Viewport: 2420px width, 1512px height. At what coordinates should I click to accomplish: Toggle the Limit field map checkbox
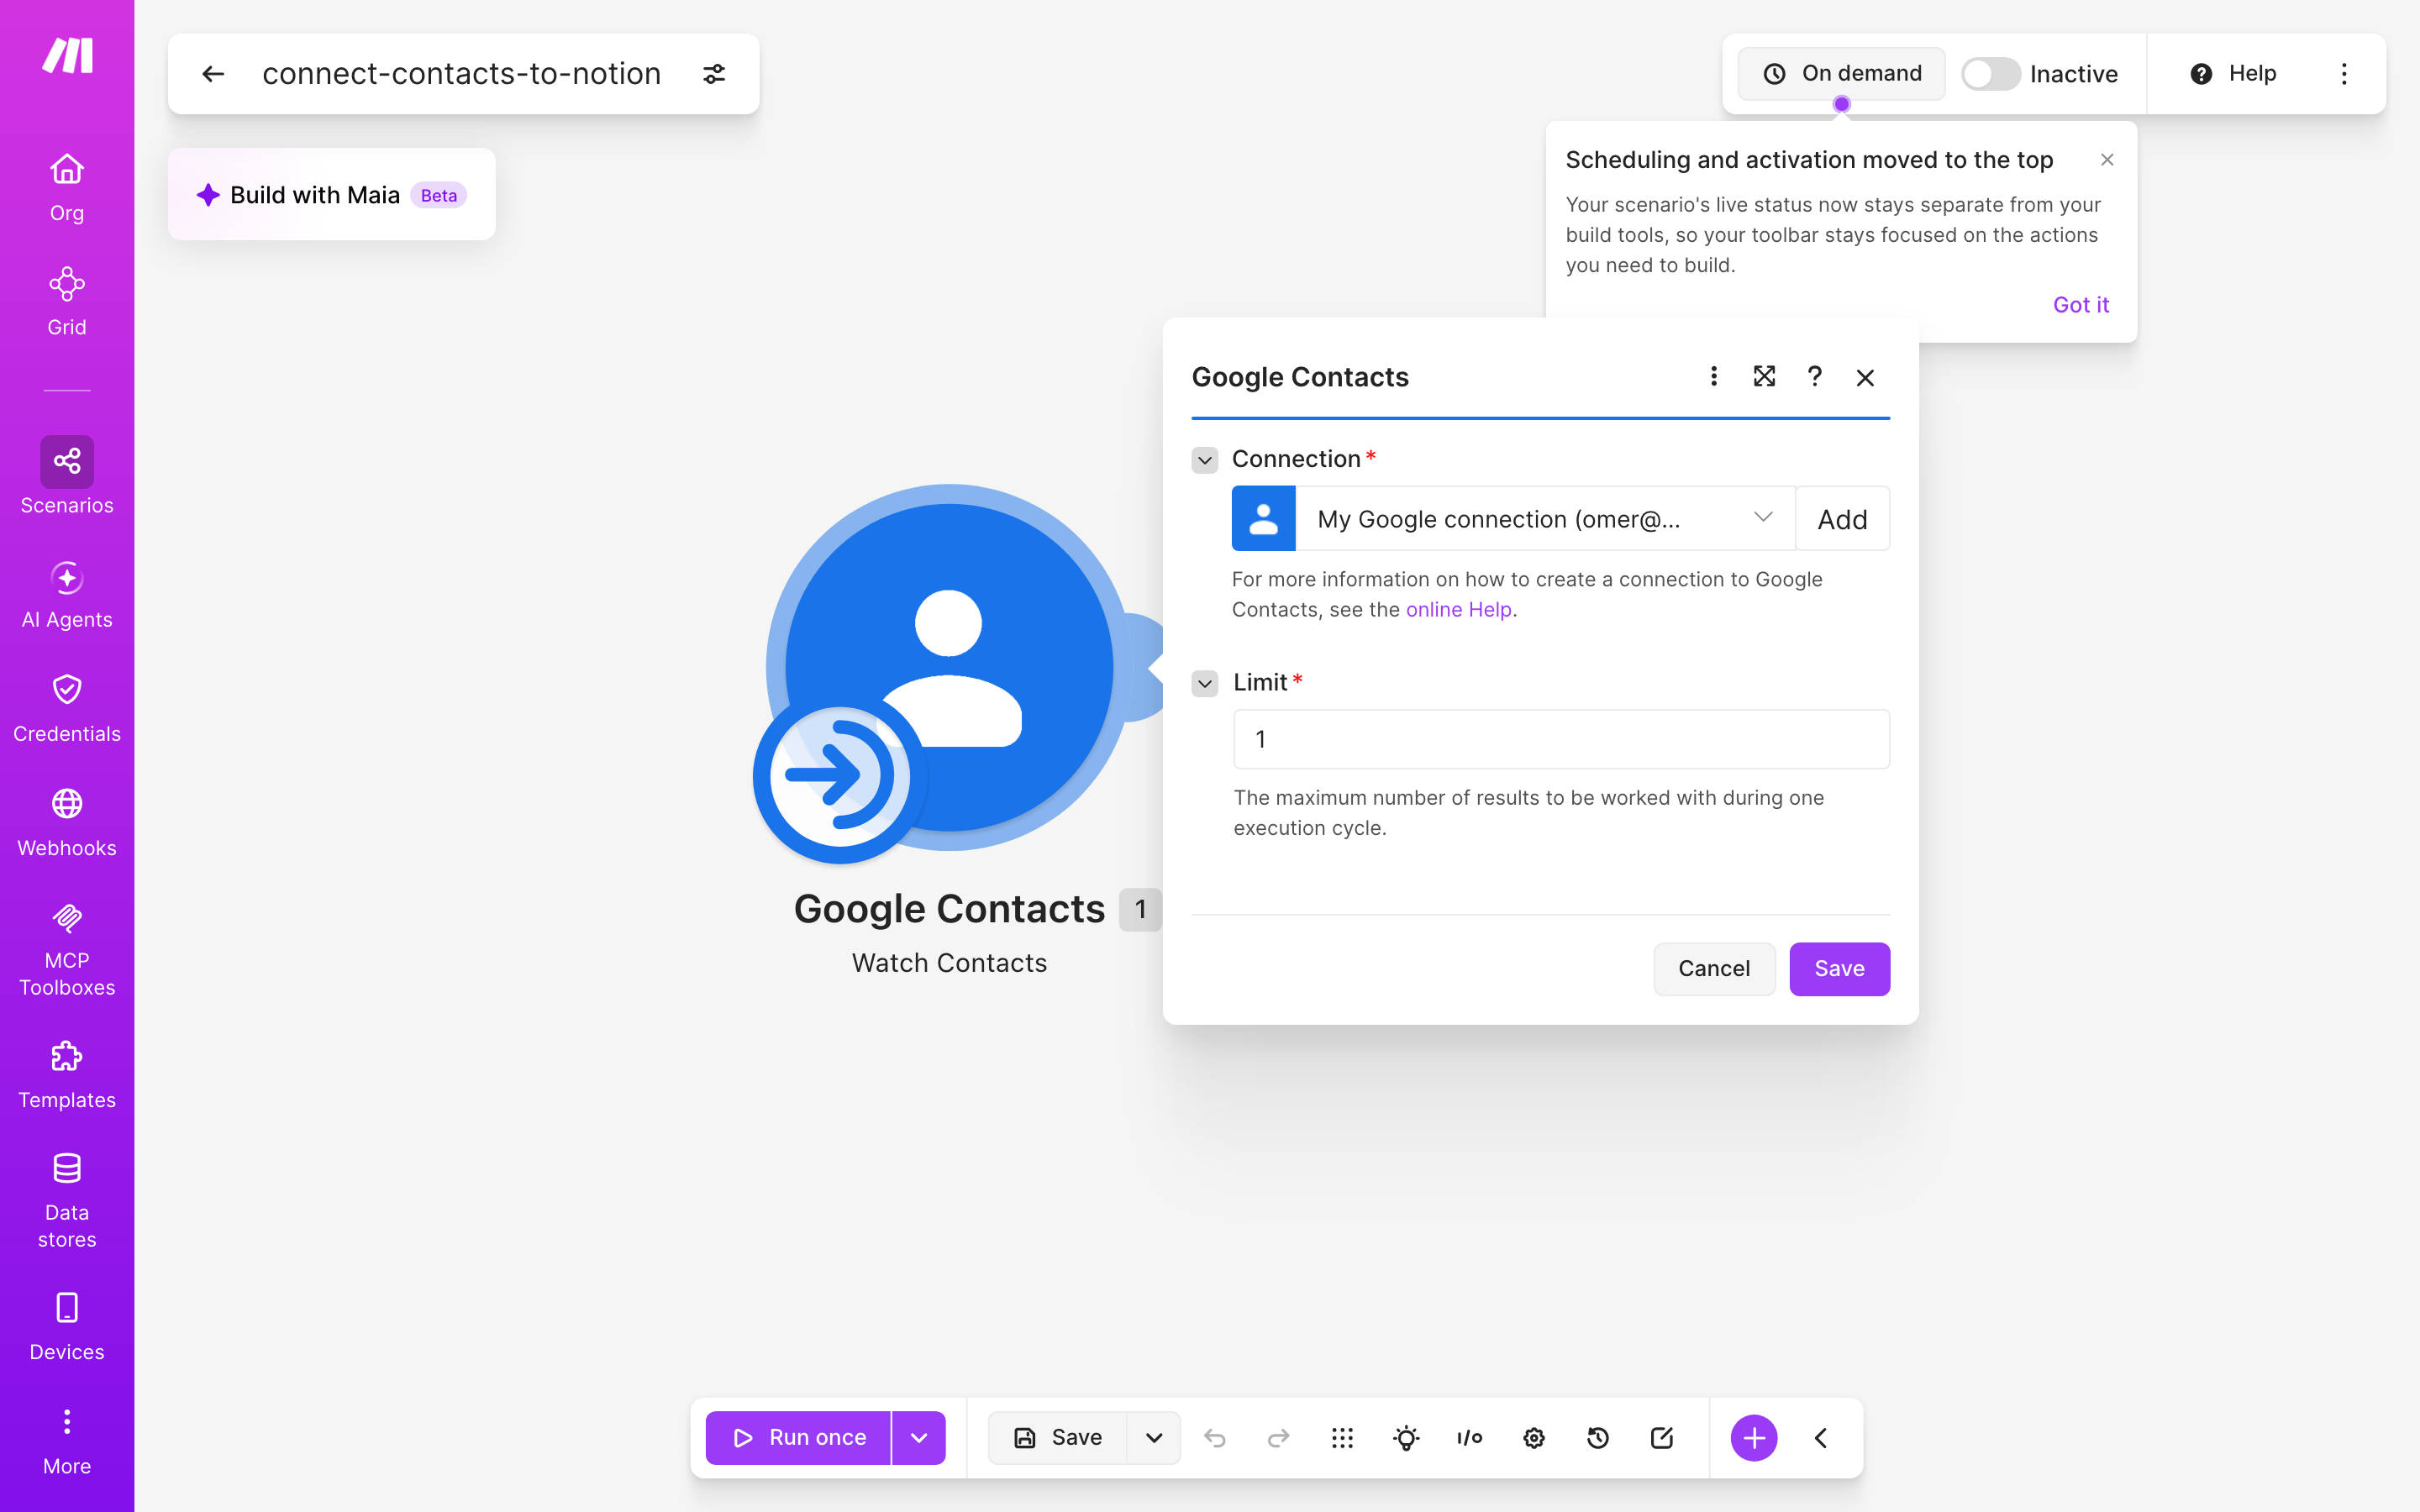1205,684
